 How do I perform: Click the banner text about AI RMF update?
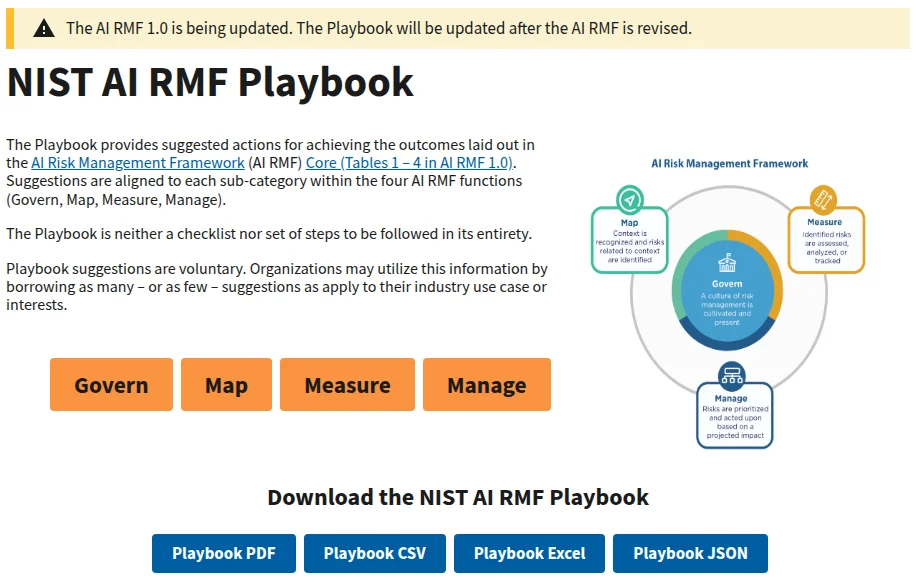click(379, 28)
